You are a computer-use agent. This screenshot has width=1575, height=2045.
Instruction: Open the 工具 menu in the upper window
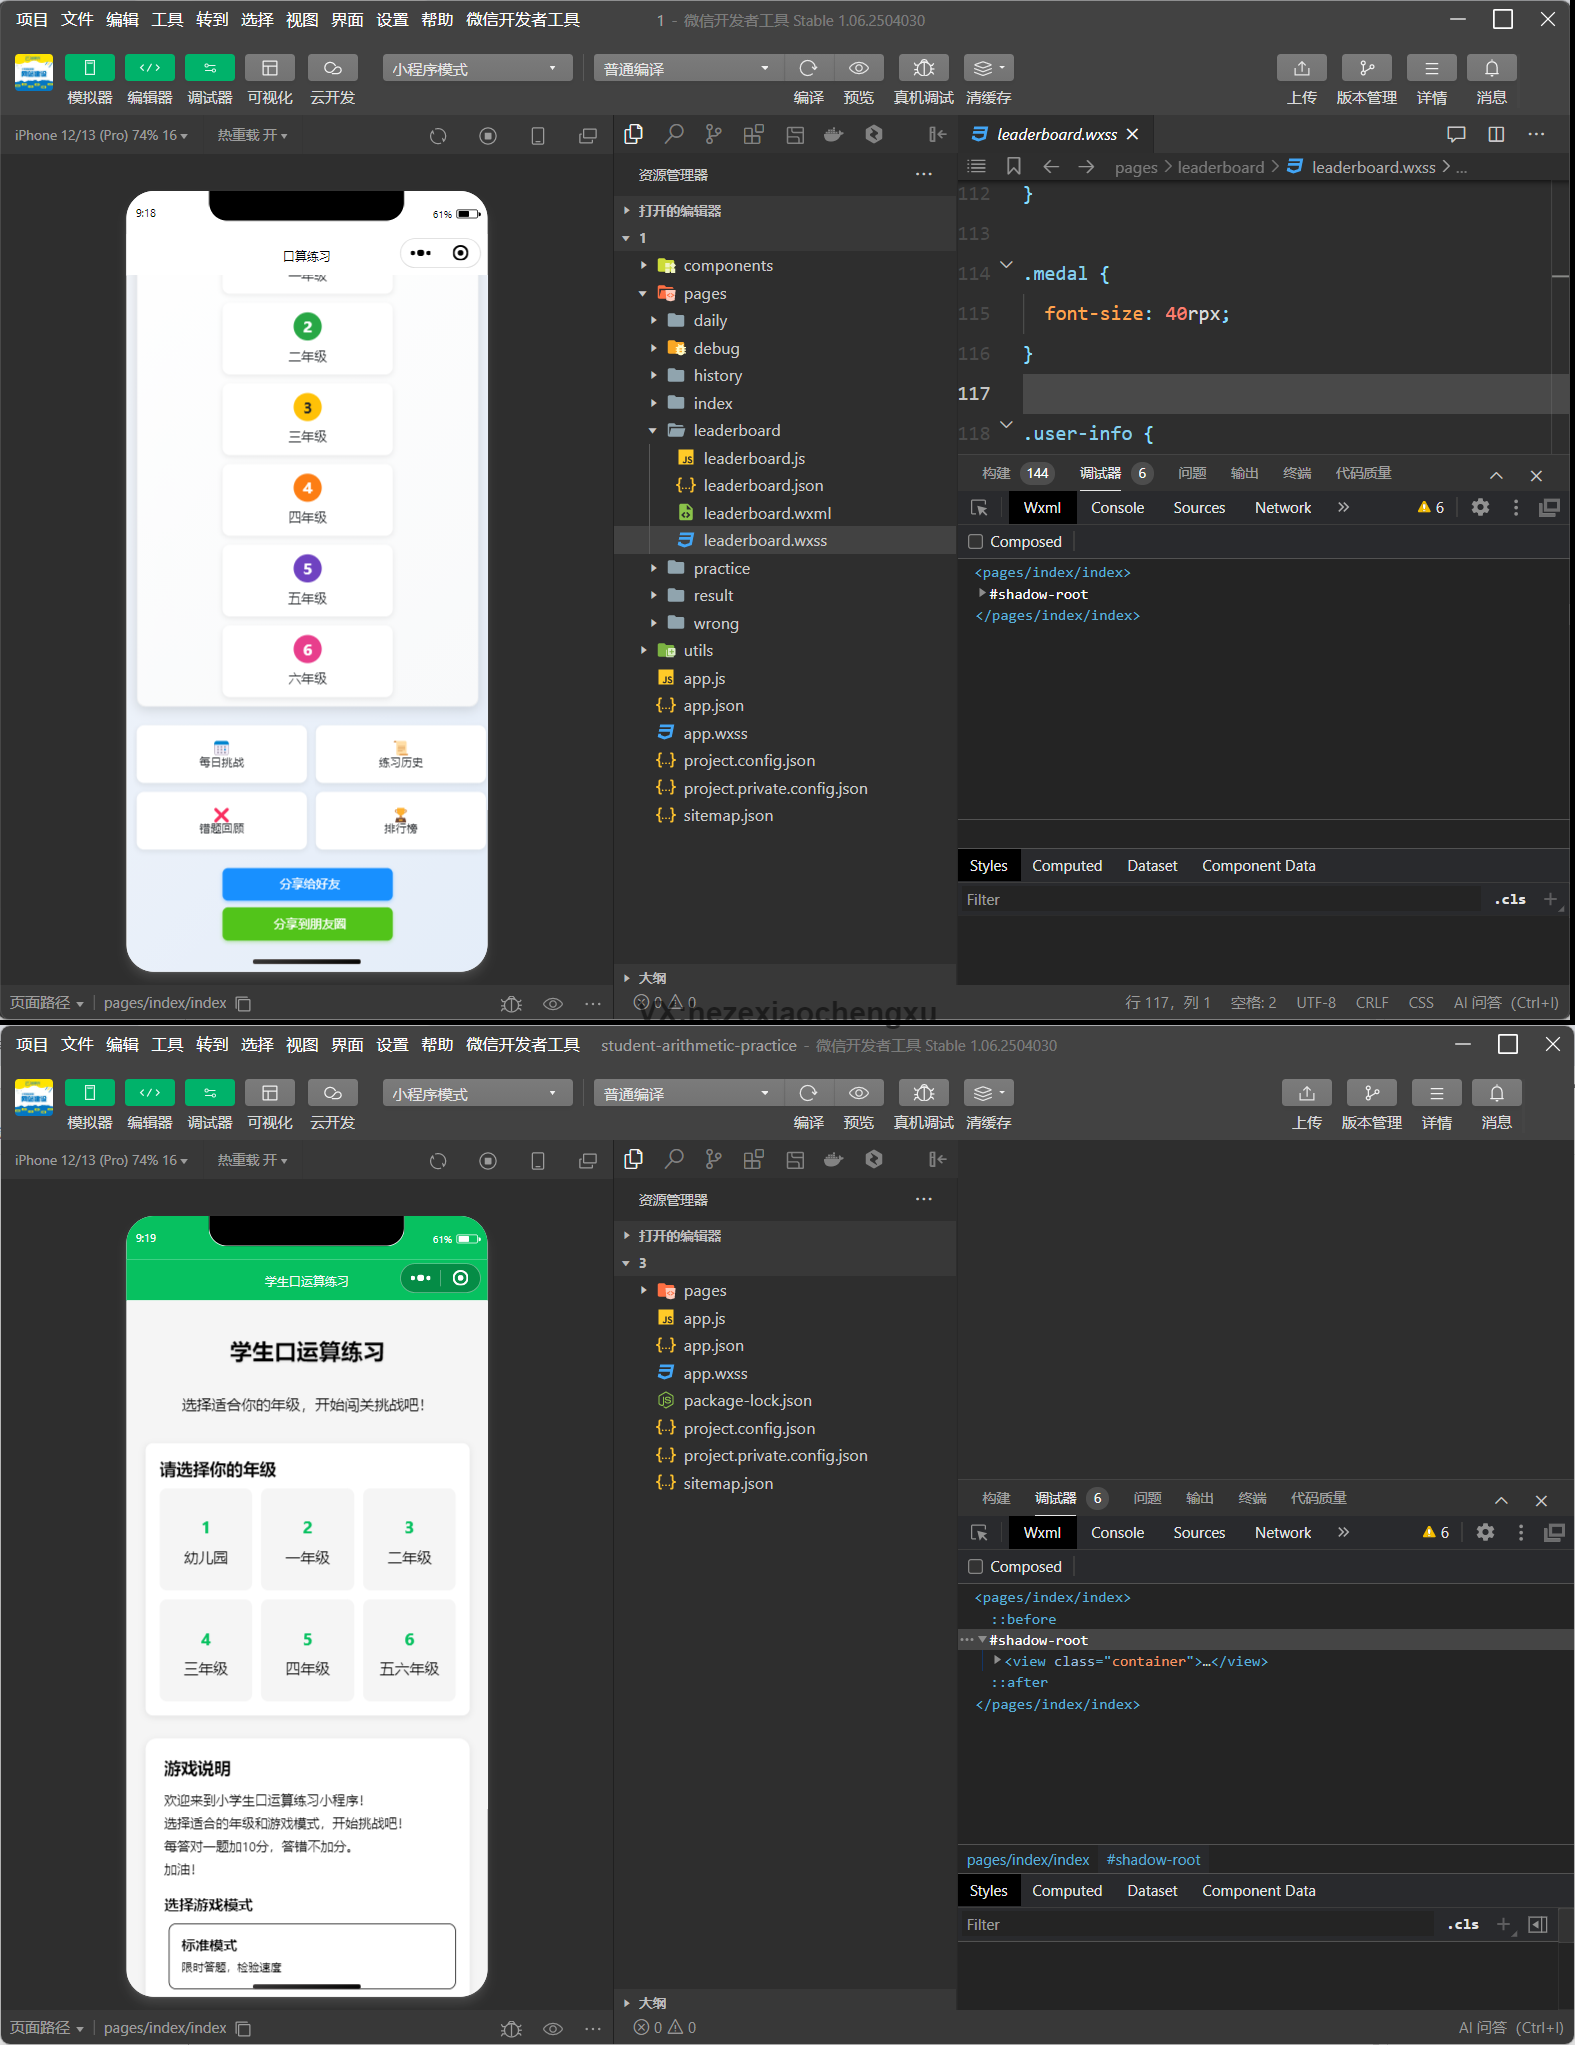pos(167,19)
